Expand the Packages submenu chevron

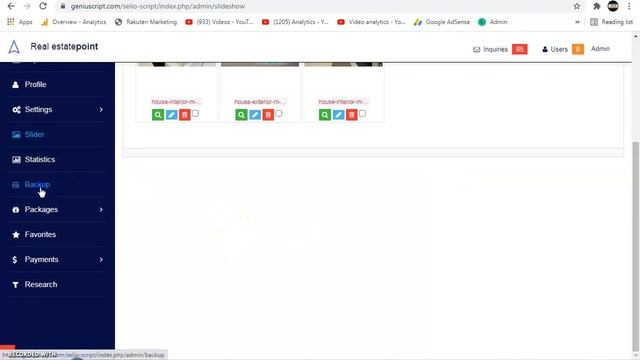pyautogui.click(x=101, y=209)
